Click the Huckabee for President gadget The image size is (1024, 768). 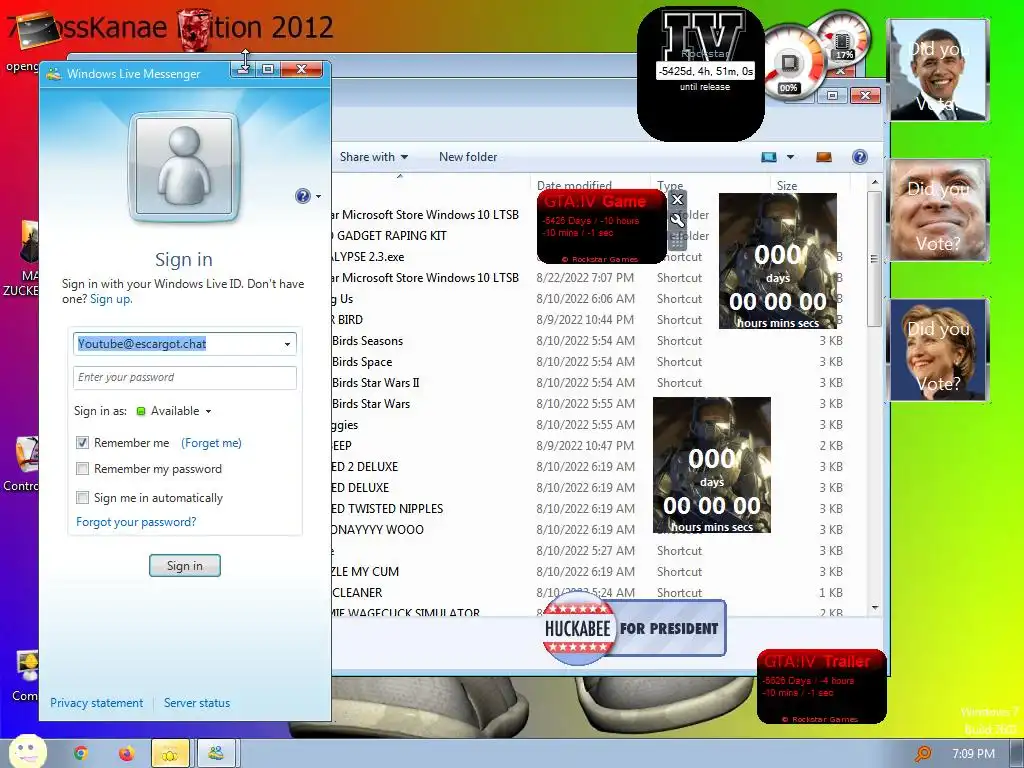click(x=633, y=628)
